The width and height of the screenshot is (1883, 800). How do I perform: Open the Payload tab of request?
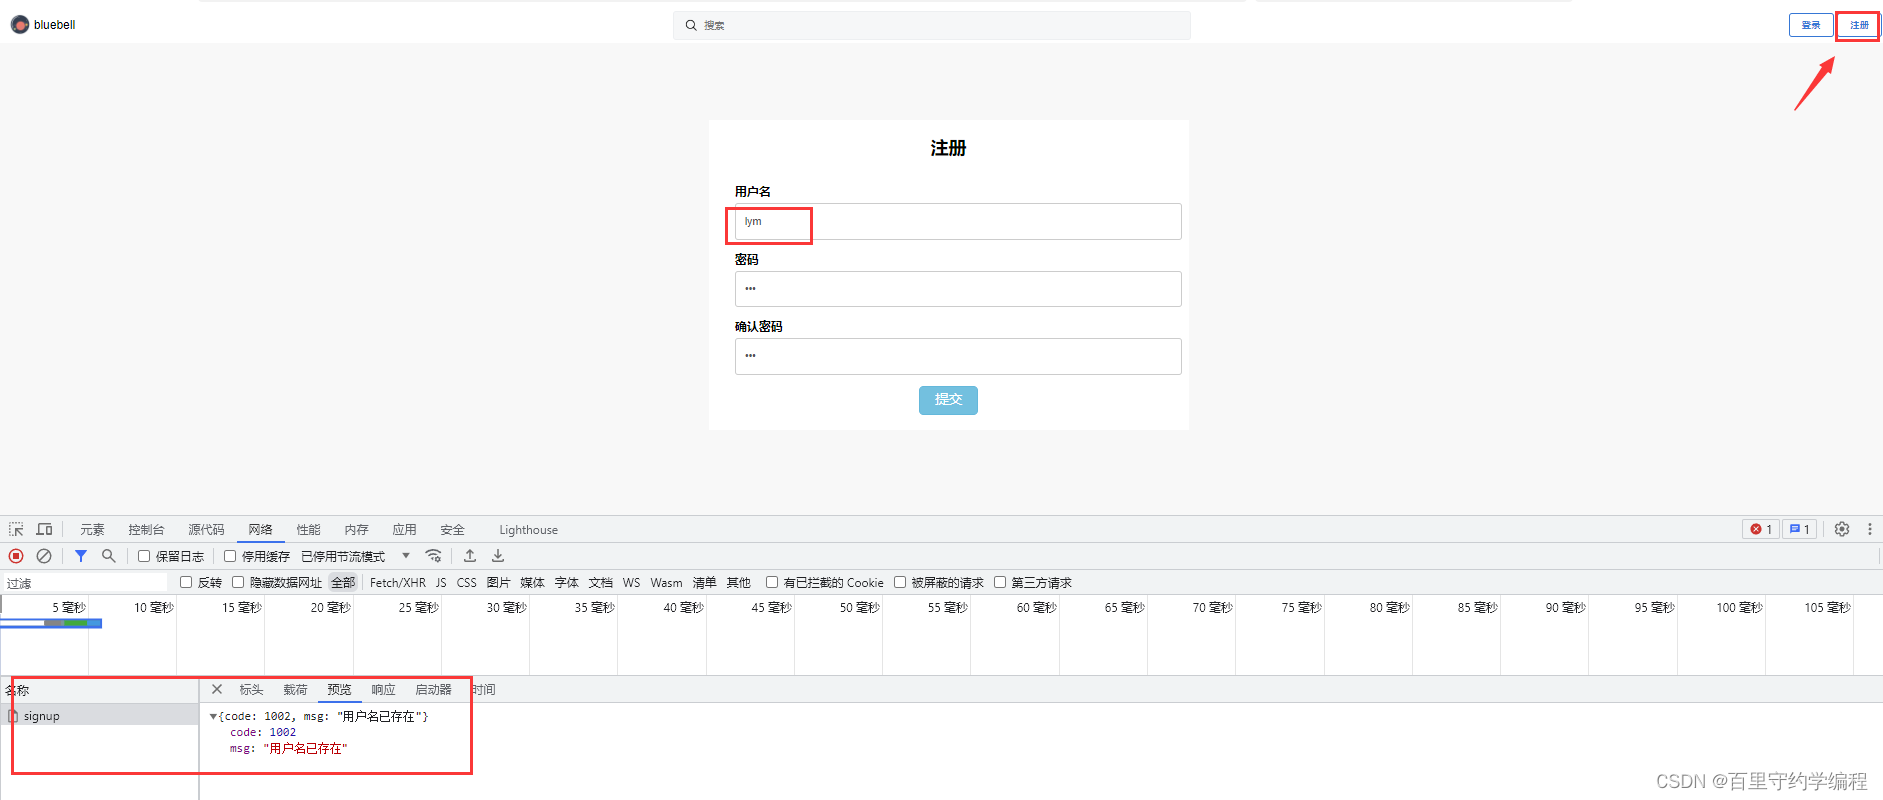point(295,690)
